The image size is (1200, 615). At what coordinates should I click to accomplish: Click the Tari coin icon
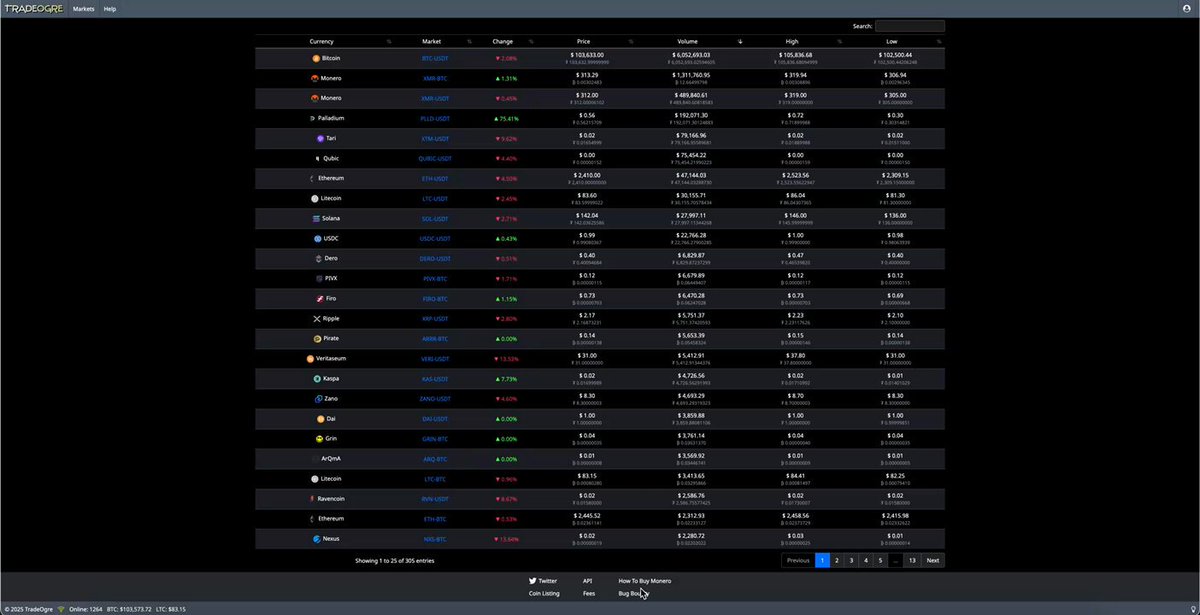click(320, 138)
